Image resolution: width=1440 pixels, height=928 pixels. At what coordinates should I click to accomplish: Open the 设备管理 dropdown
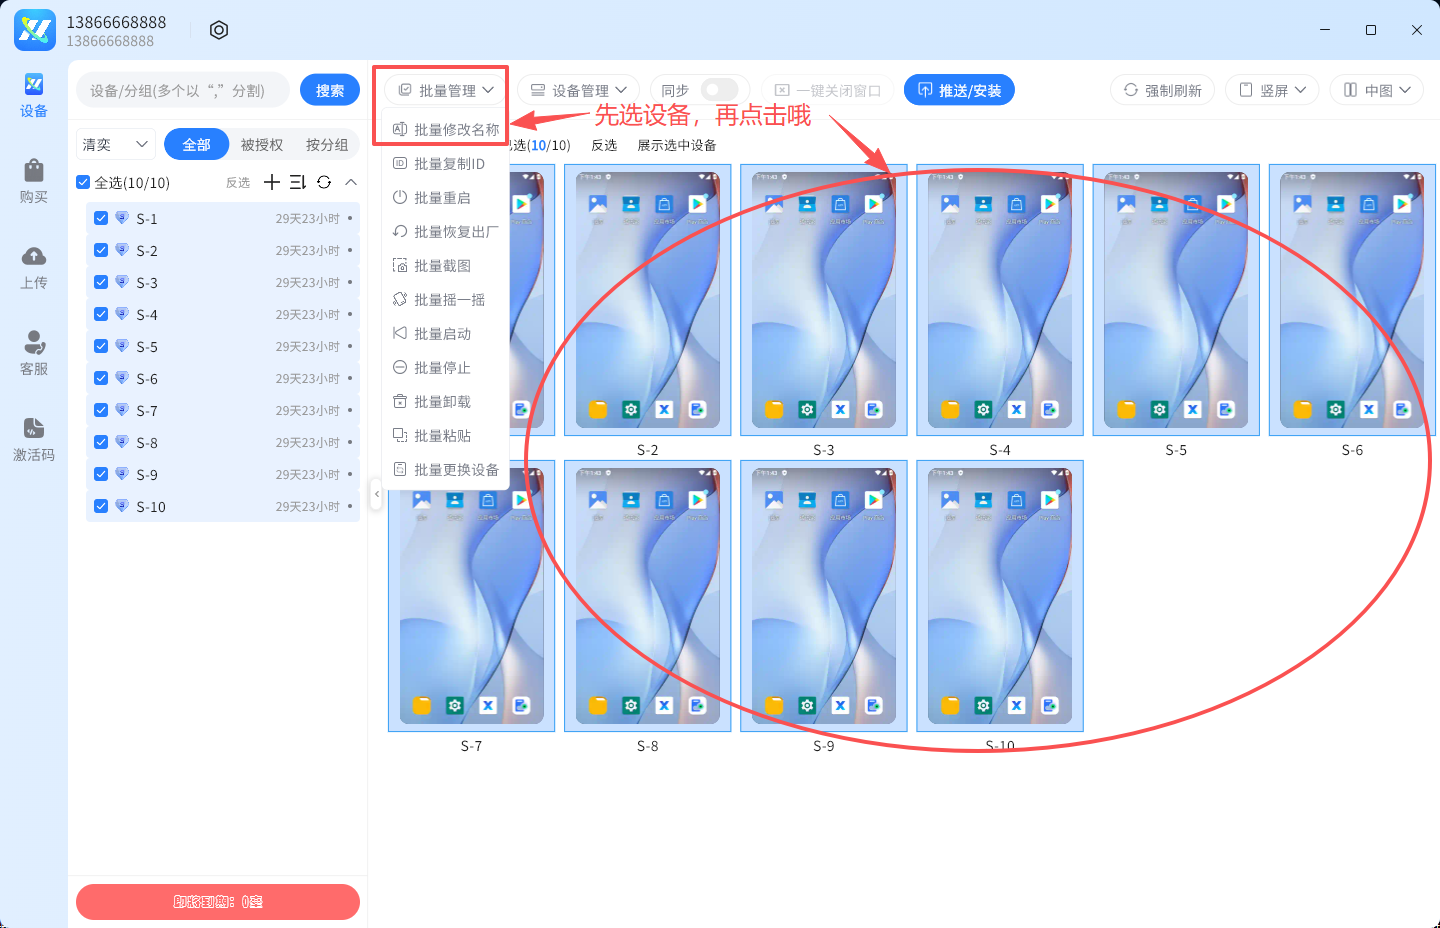(579, 90)
